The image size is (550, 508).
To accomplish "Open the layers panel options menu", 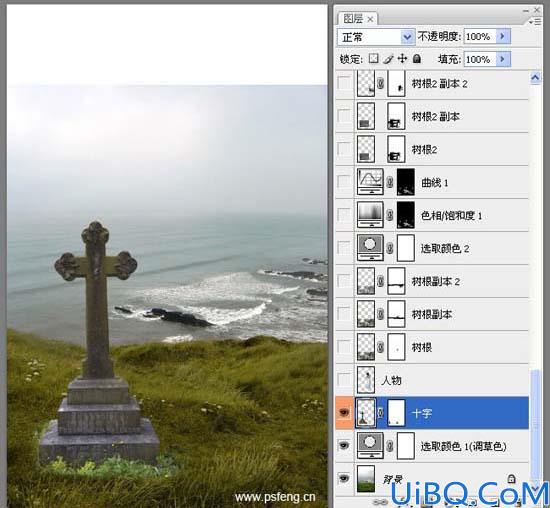I will point(535,22).
